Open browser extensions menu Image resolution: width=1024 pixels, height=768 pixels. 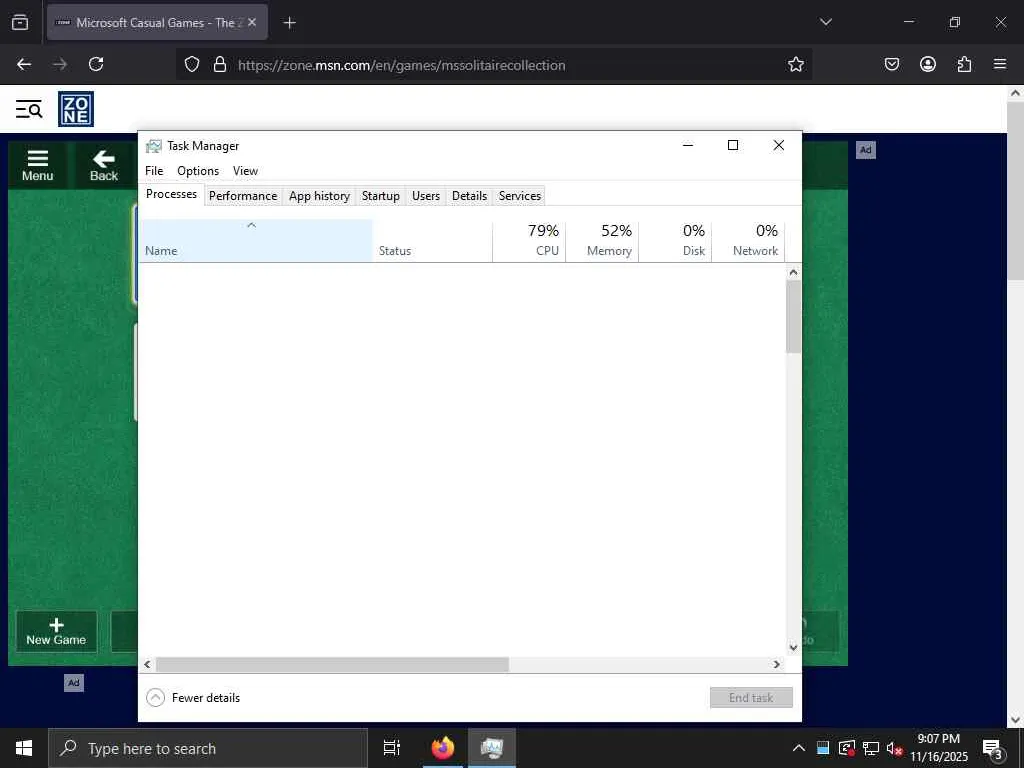click(x=964, y=64)
